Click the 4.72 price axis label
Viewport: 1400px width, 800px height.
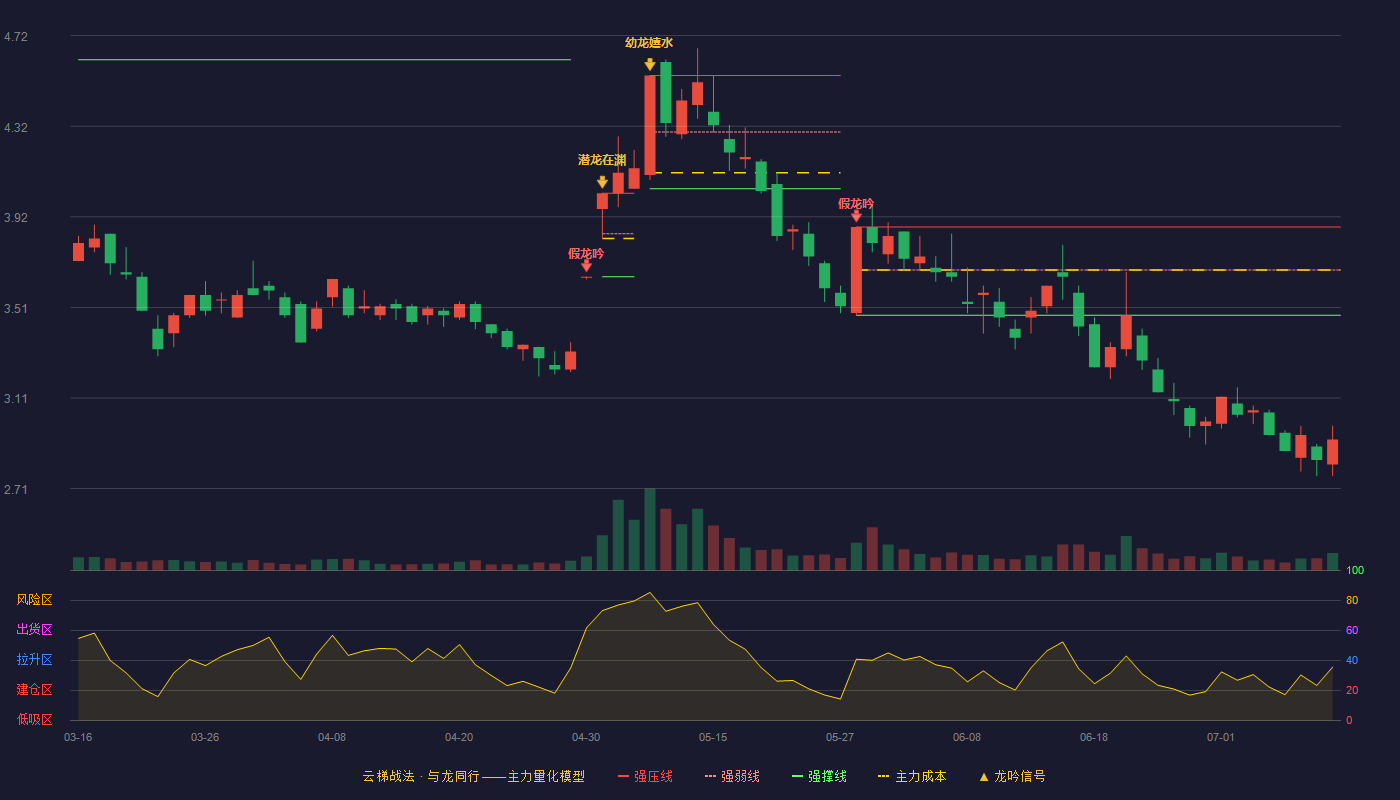[16, 37]
